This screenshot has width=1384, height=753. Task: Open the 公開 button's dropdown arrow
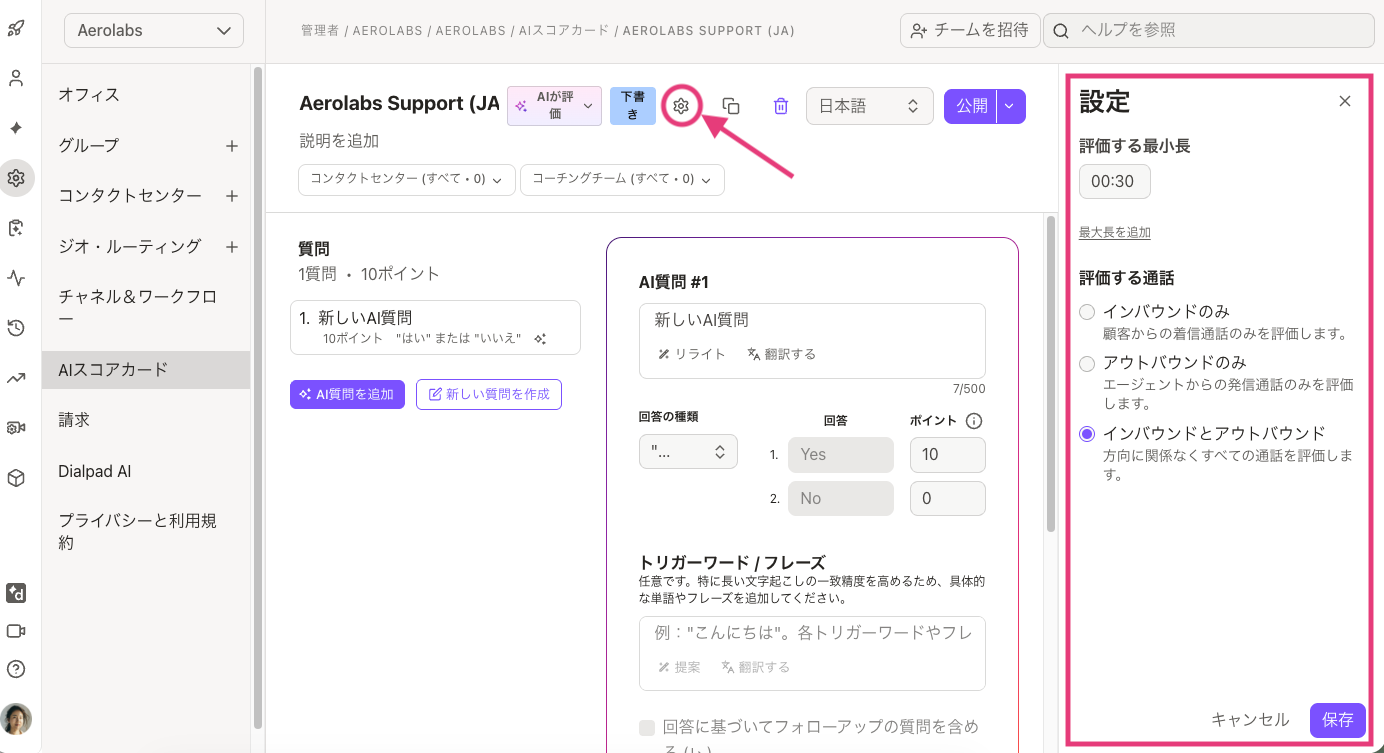coord(1011,106)
